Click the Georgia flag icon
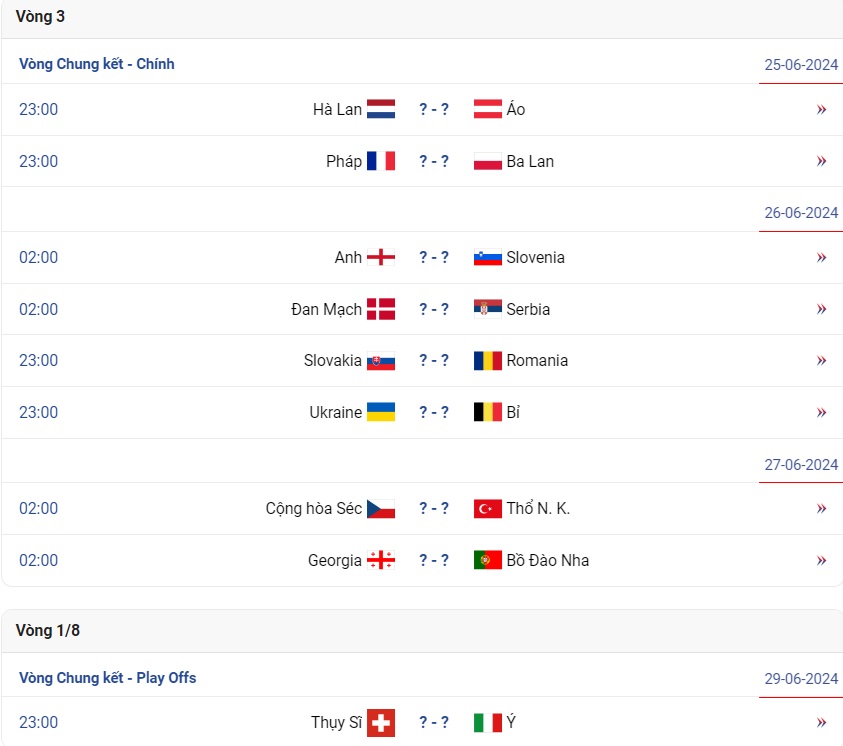843x746 pixels. tap(381, 560)
